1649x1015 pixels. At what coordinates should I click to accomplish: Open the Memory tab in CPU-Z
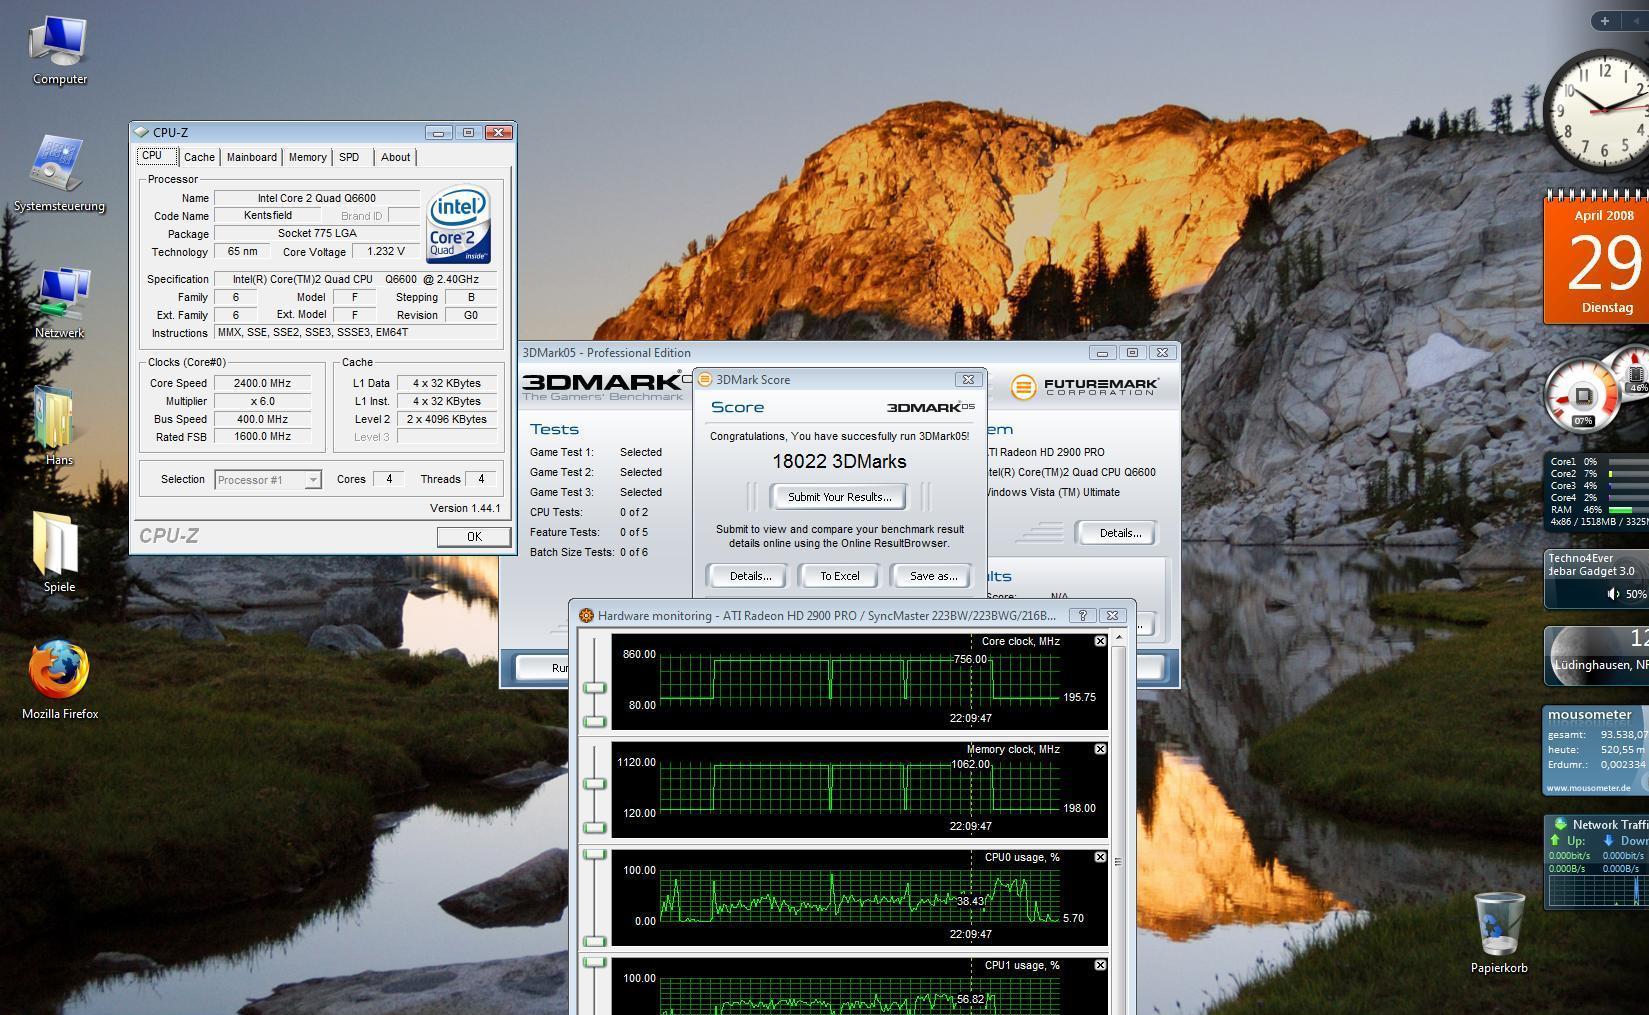pyautogui.click(x=307, y=157)
